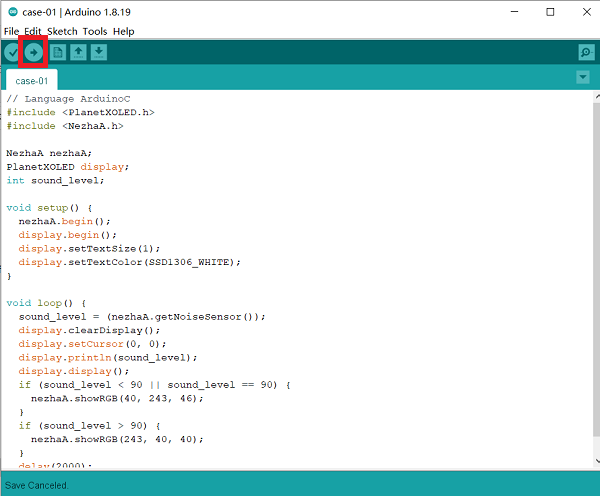The height and width of the screenshot is (496, 600).
Task: Click the 'display.setTextColor(SSD1306_WHITE);' line
Action: [x=129, y=262]
